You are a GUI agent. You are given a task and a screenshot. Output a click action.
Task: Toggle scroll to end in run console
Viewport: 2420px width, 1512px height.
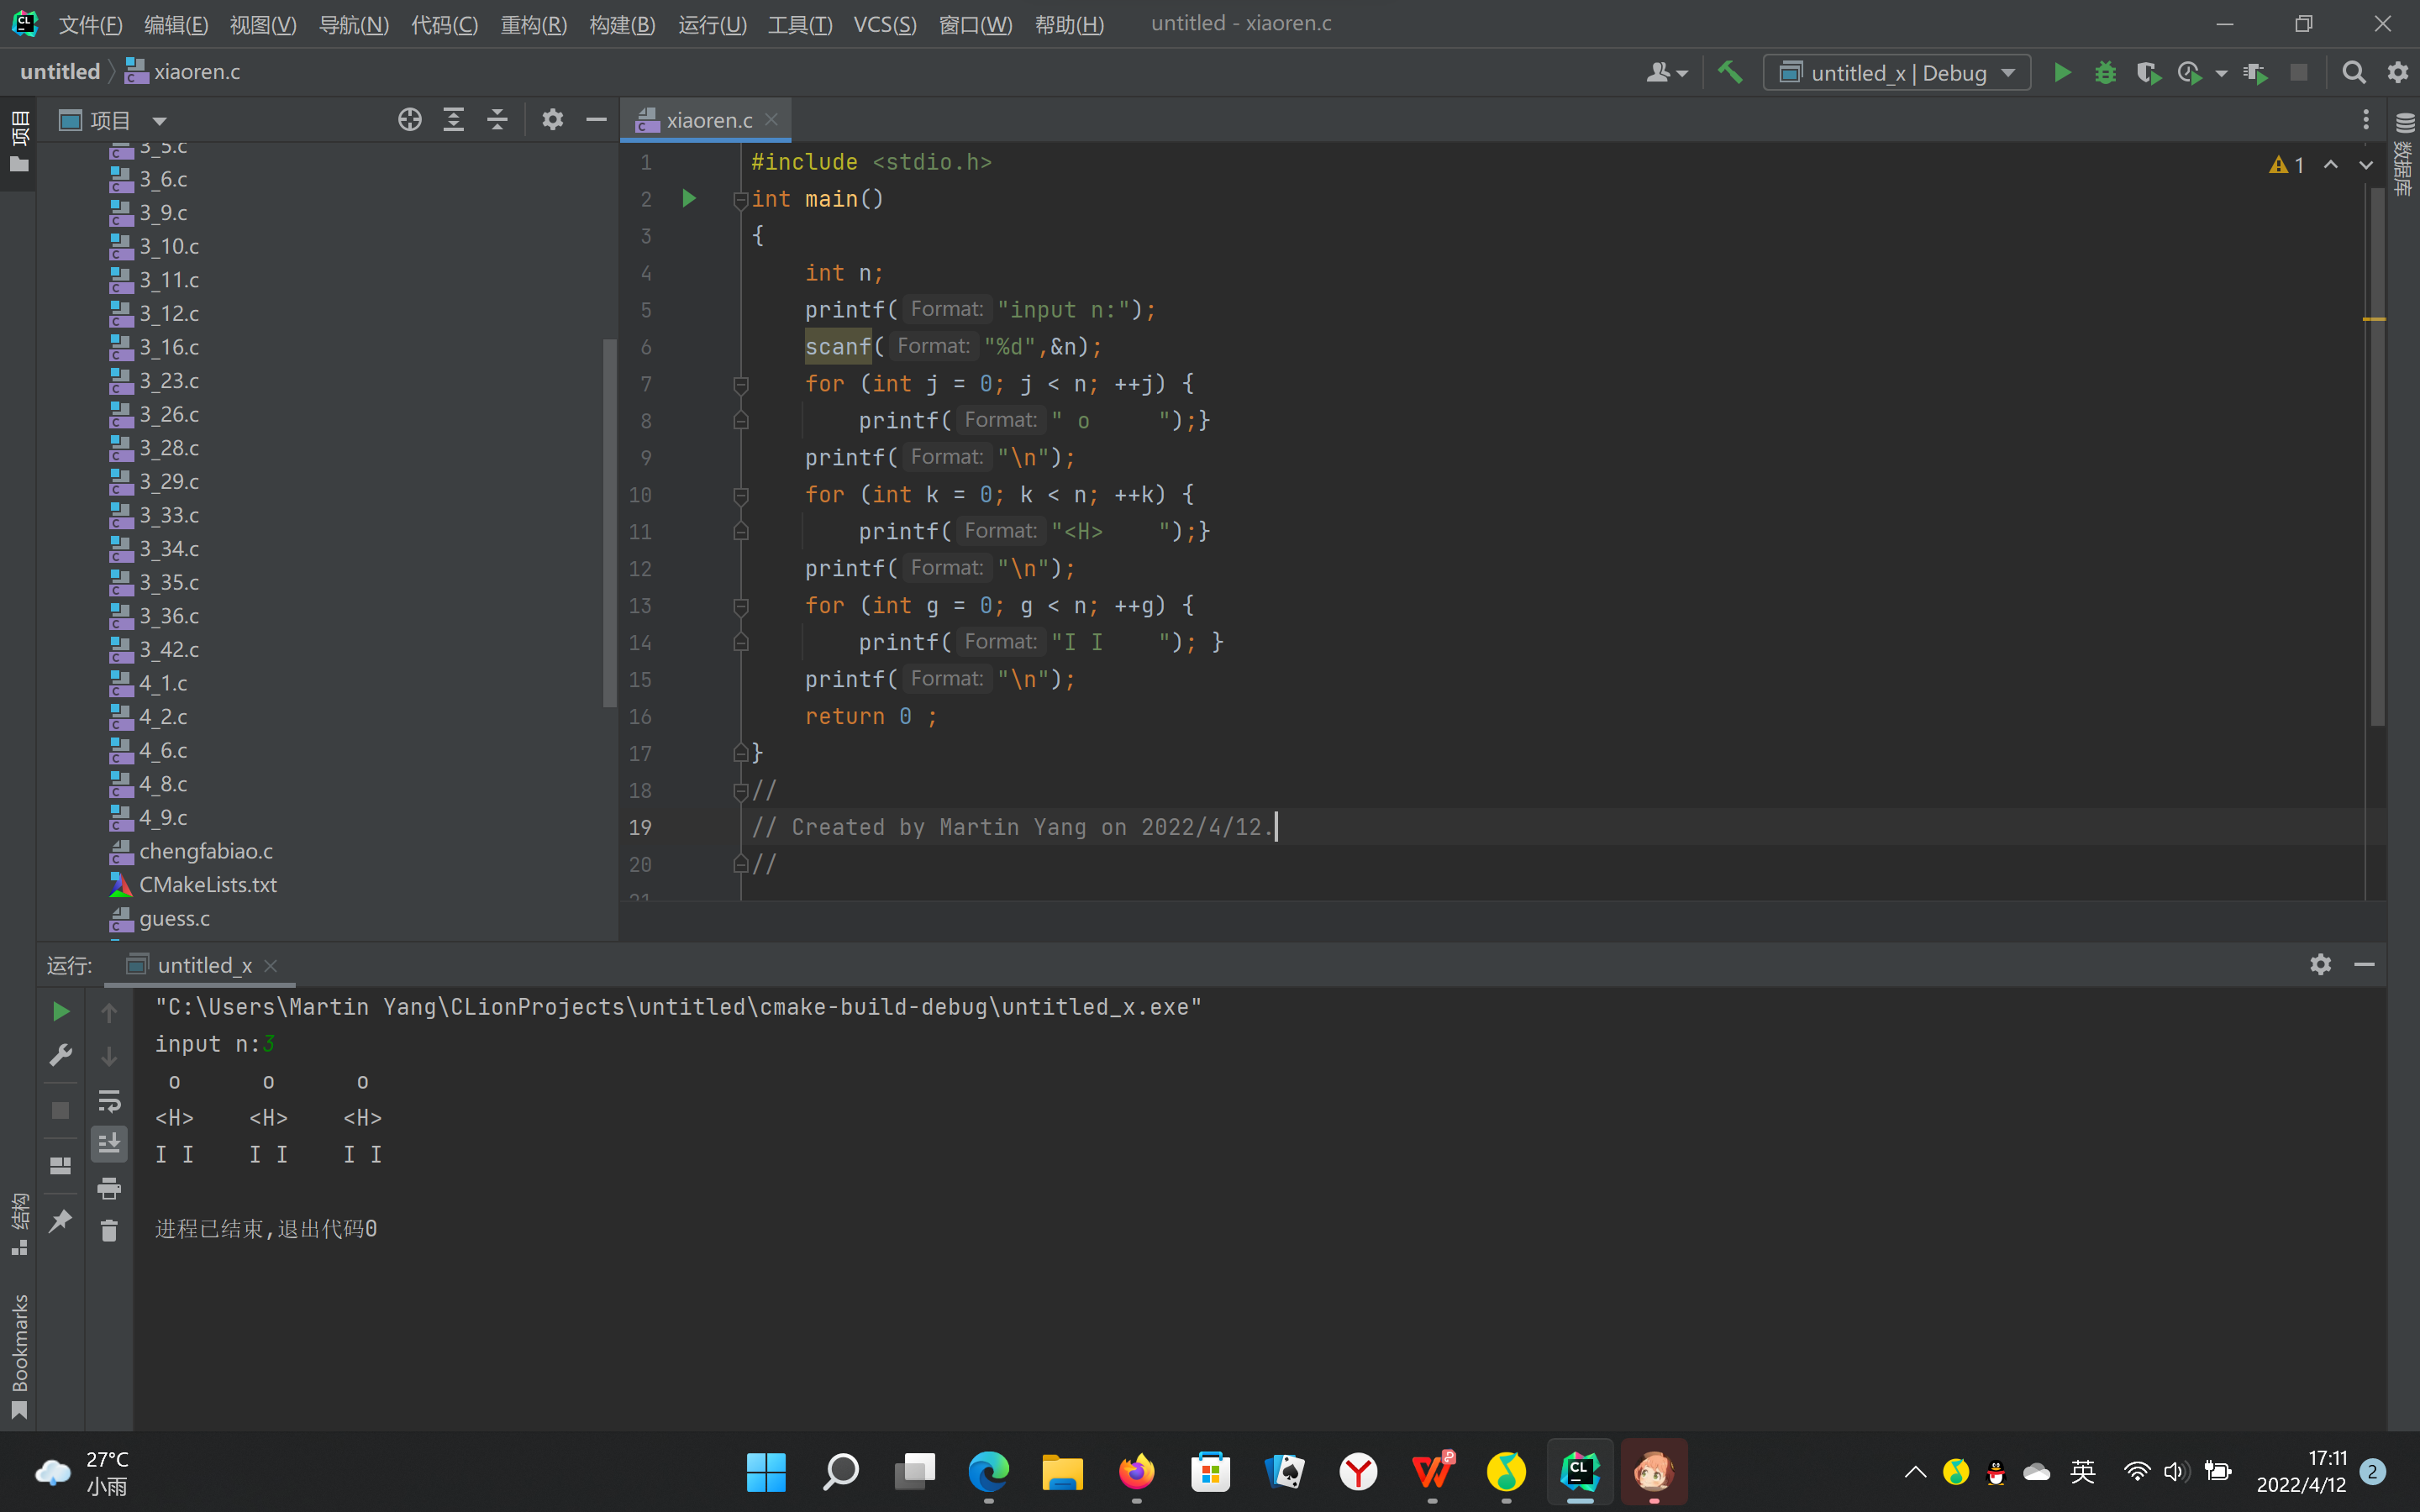(109, 1143)
